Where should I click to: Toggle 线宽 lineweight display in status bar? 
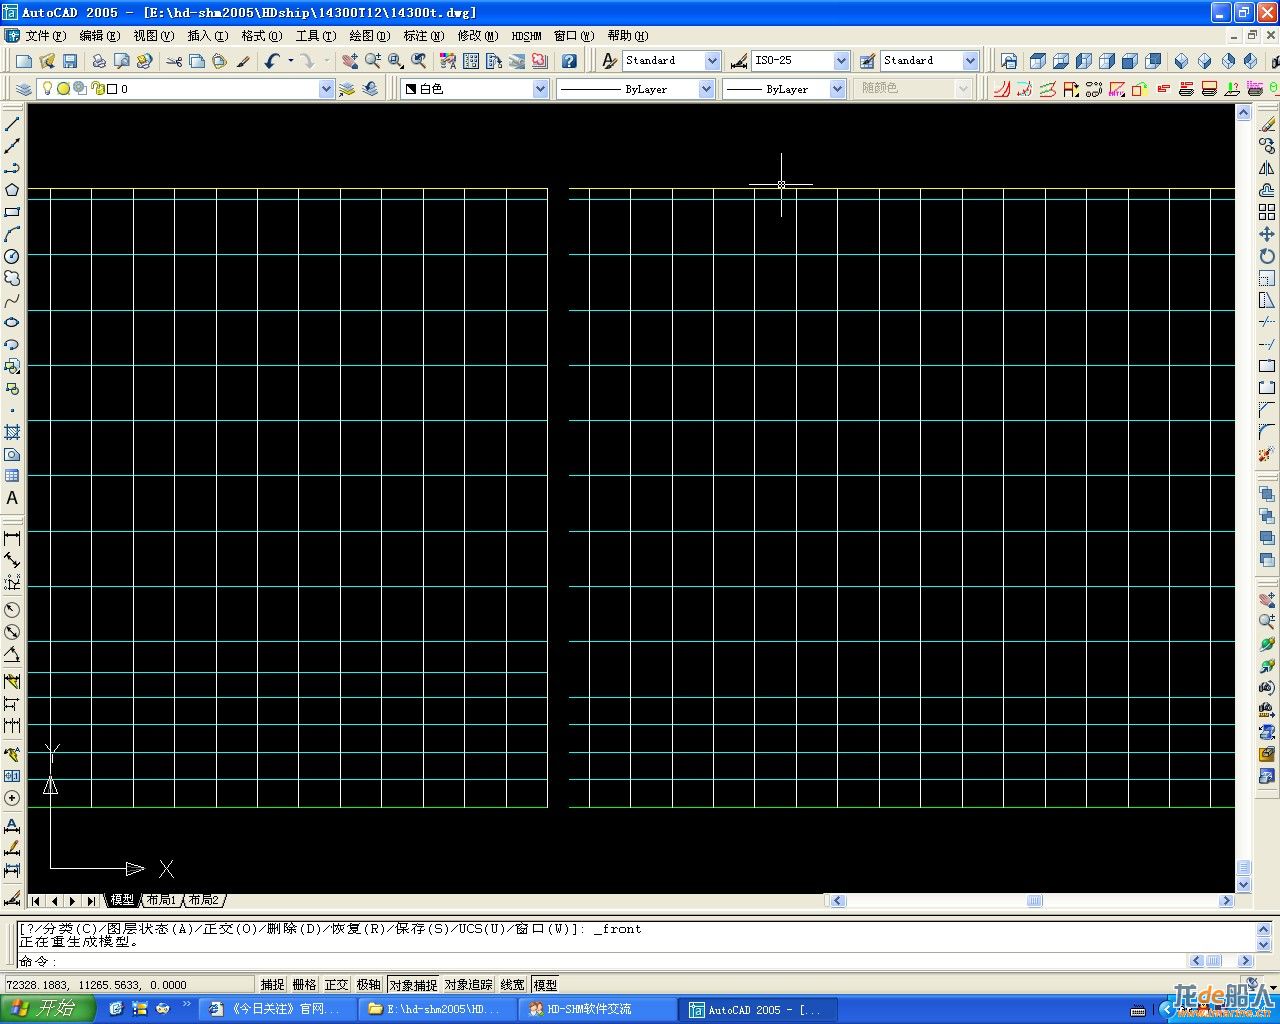[x=513, y=985]
